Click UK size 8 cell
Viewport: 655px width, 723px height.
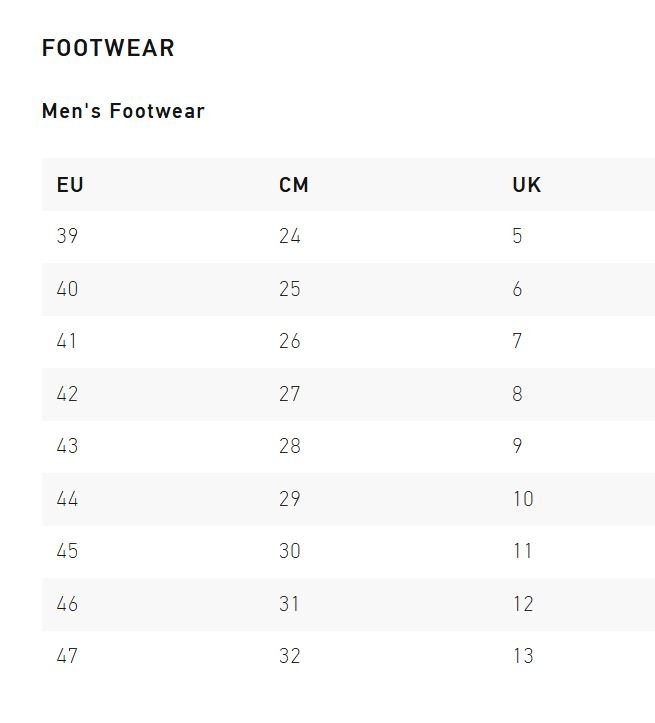click(x=517, y=394)
